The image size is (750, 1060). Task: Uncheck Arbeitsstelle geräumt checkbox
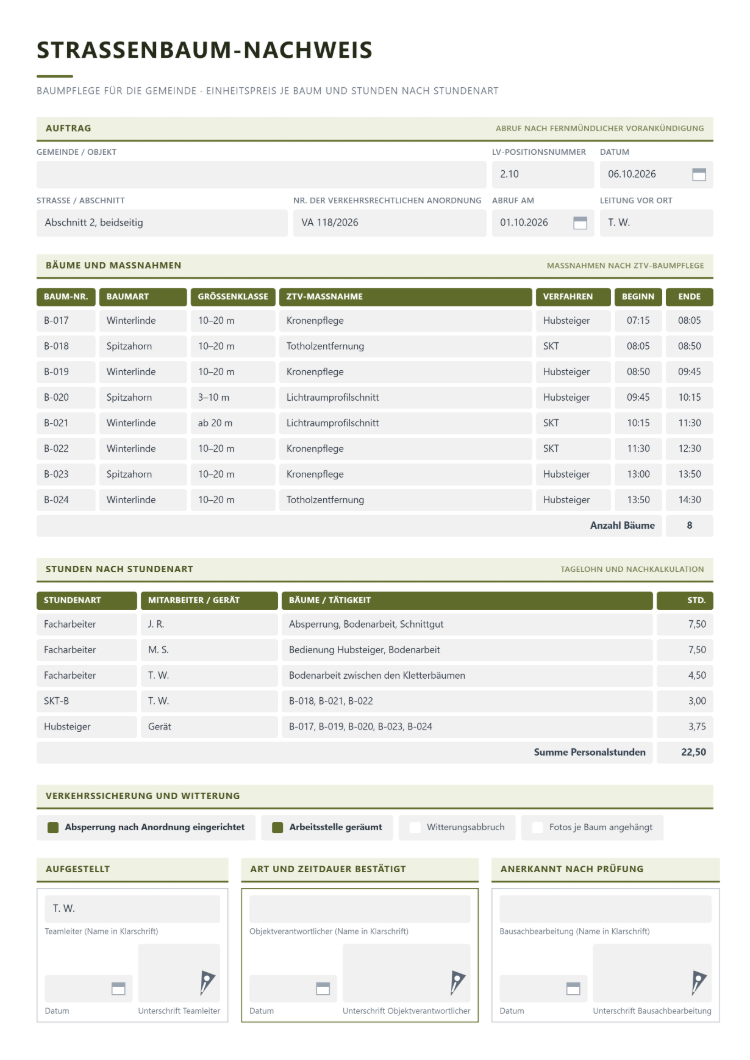click(277, 827)
